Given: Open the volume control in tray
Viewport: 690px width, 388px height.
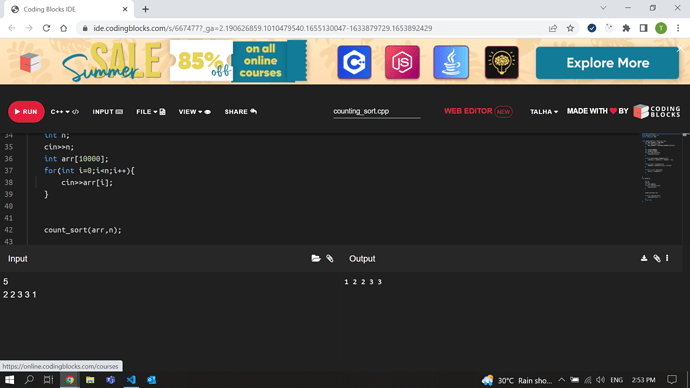Looking at the screenshot, I should 601,380.
